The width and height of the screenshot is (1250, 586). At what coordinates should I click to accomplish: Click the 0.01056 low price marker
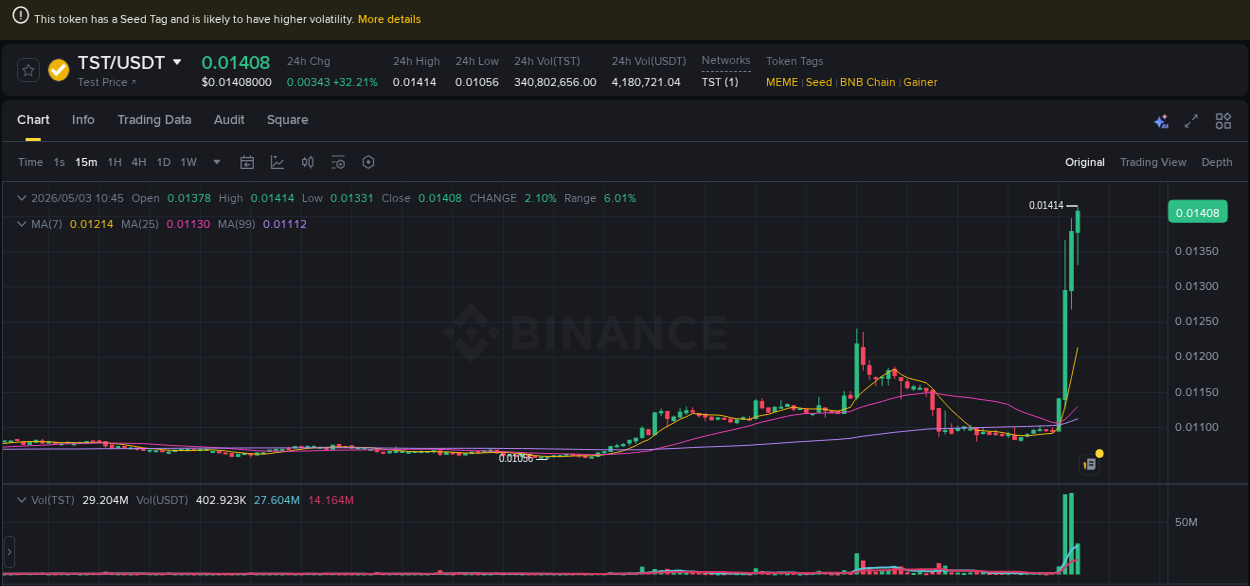516,458
